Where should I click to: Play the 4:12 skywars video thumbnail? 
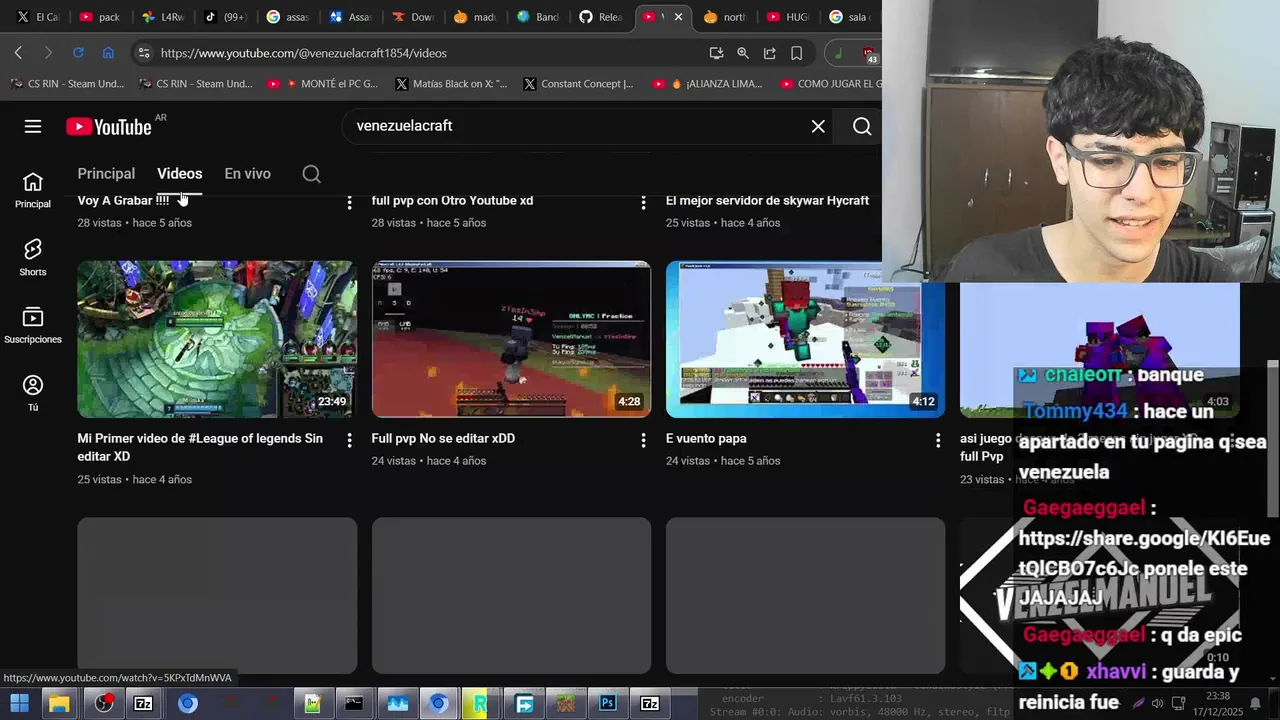coord(805,339)
